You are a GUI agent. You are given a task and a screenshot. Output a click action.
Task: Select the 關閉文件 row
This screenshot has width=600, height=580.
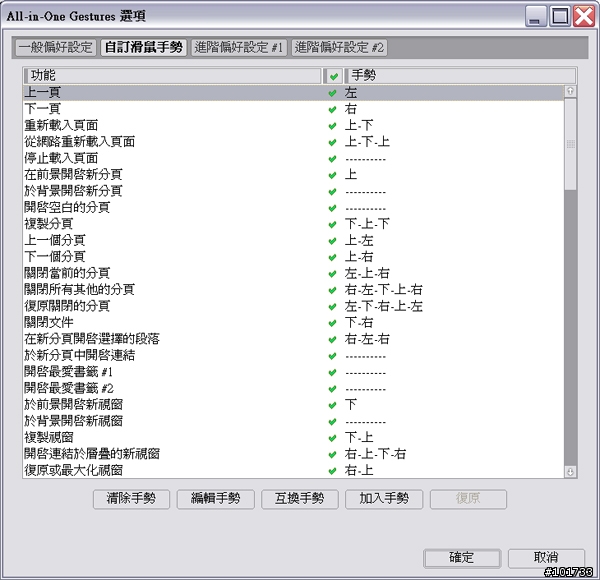(x=293, y=323)
